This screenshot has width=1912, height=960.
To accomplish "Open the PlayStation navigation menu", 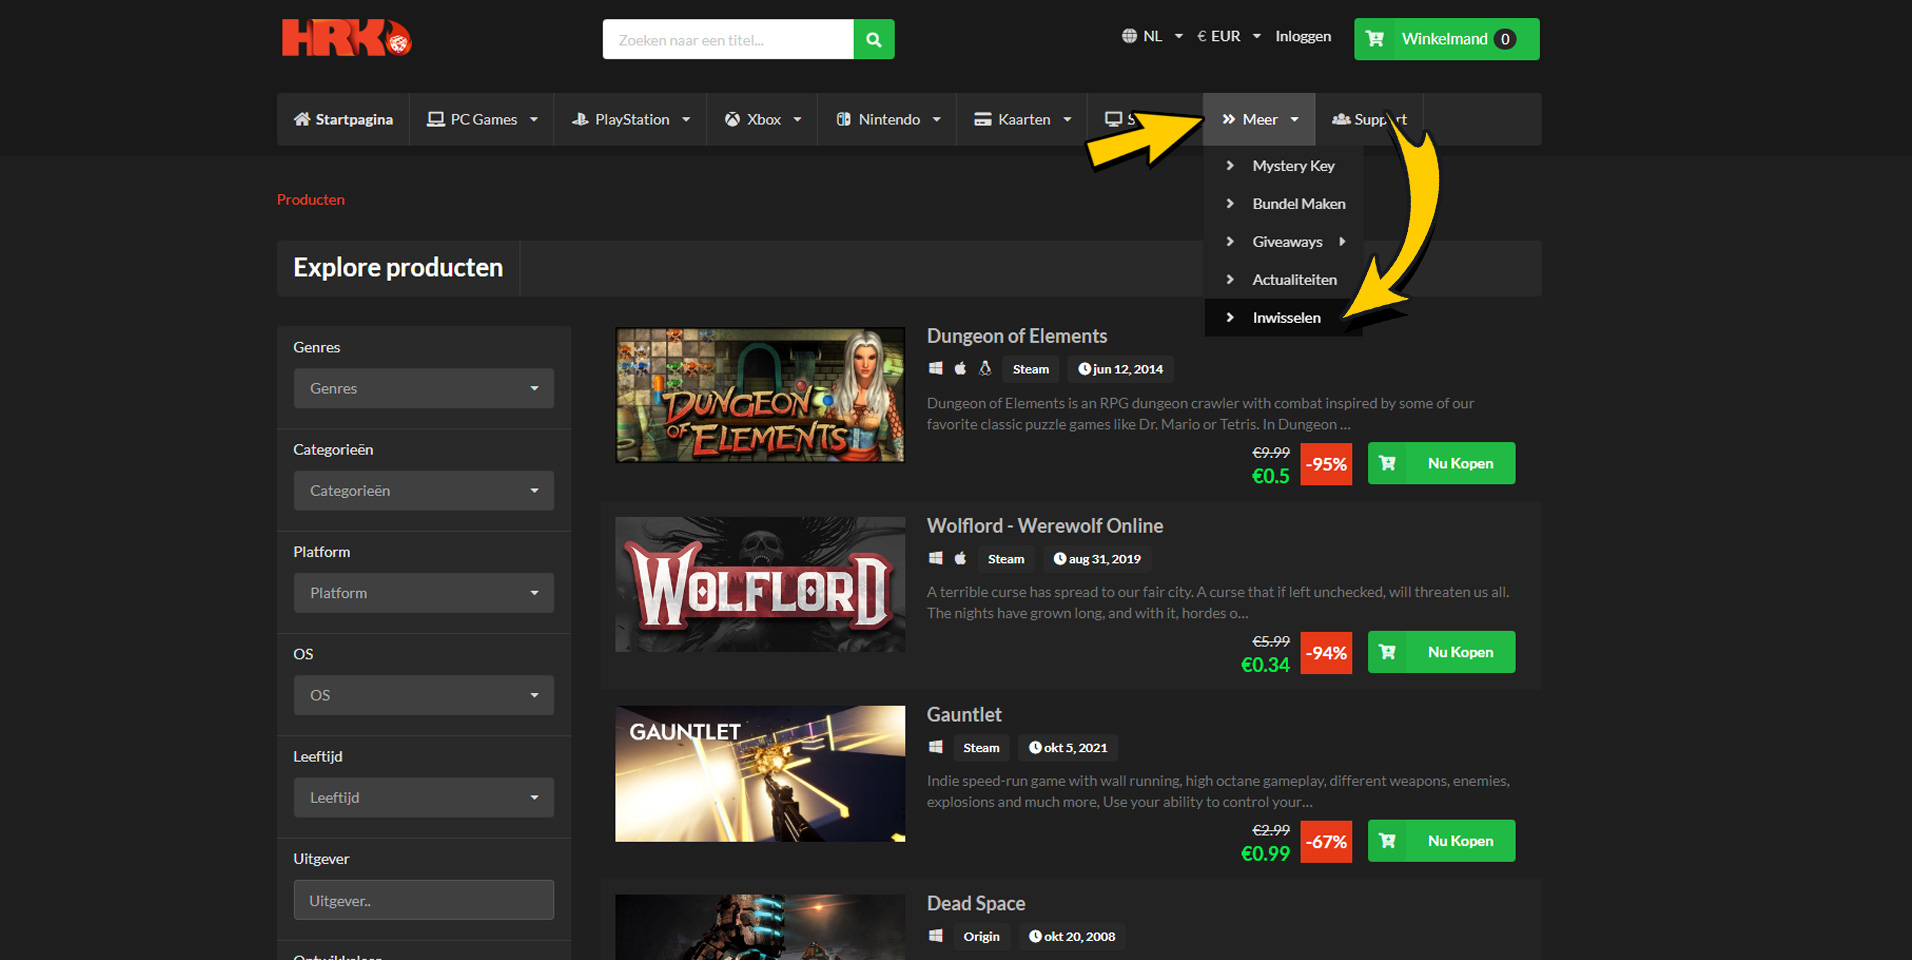I will 631,120.
